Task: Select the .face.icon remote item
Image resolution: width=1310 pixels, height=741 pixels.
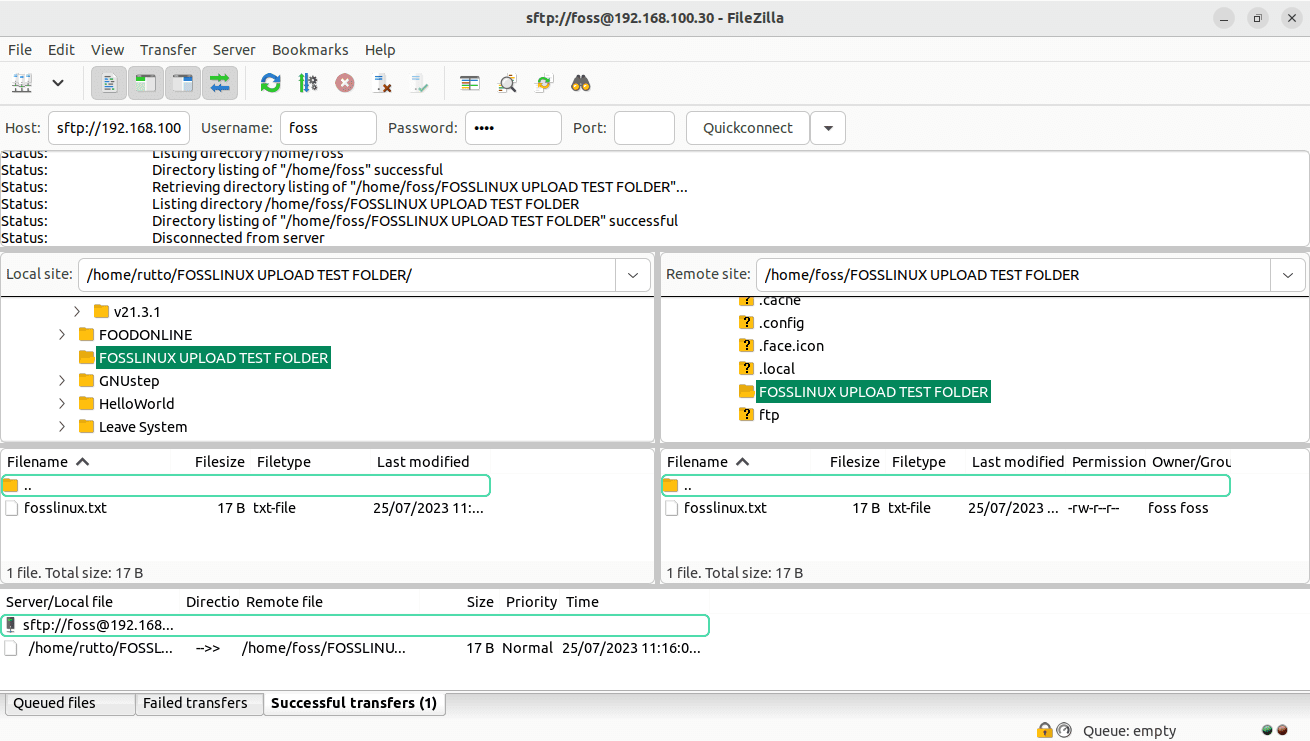Action: [791, 346]
